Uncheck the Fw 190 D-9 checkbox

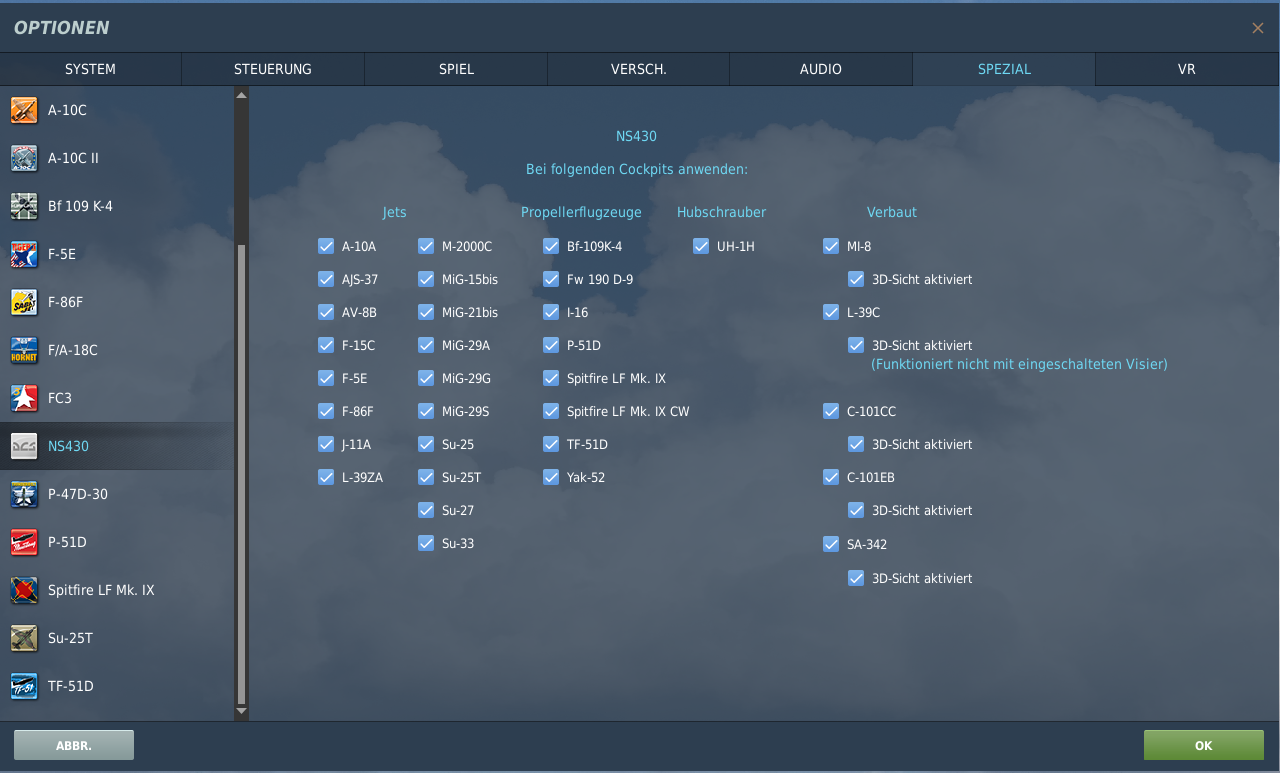[x=551, y=279]
